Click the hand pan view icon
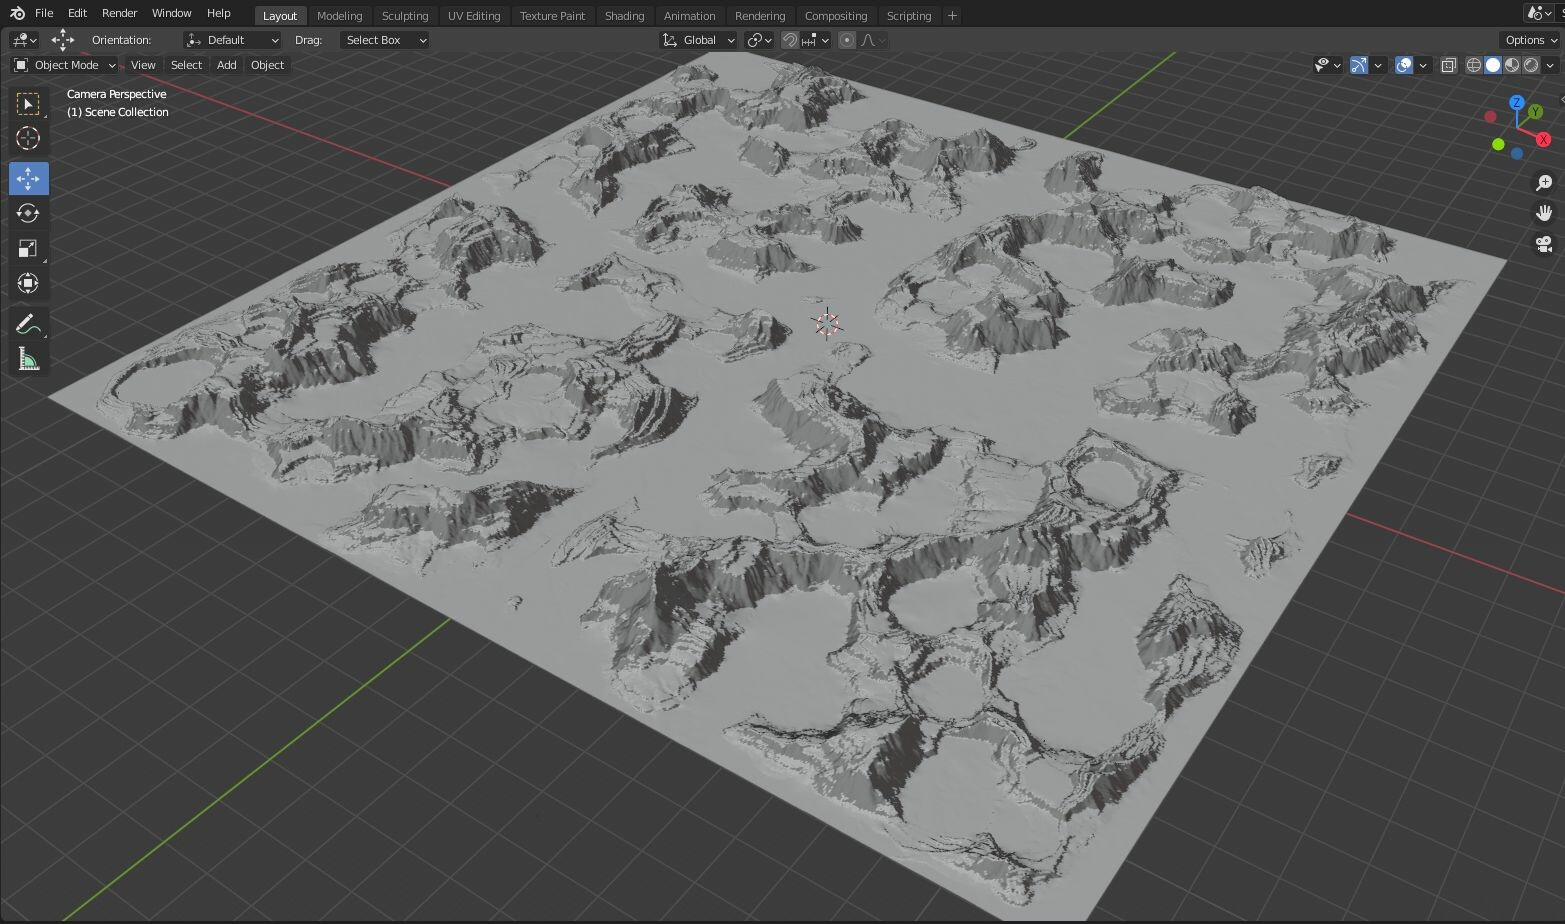The image size is (1565, 924). pos(1544,213)
